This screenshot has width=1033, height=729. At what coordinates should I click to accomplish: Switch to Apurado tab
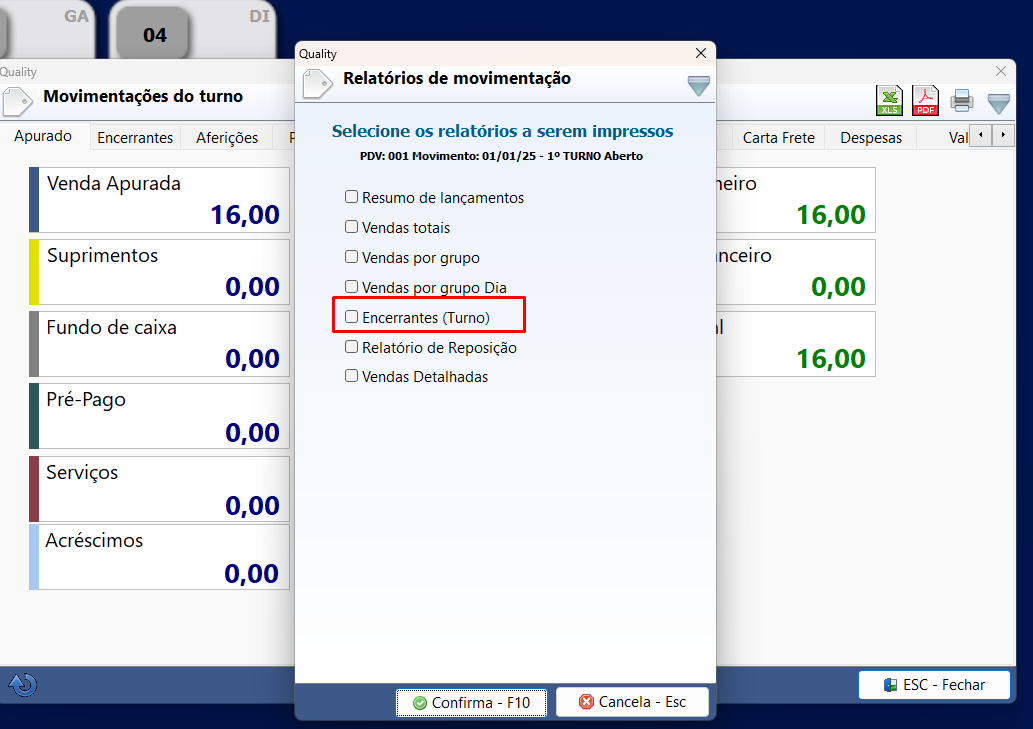coord(43,136)
